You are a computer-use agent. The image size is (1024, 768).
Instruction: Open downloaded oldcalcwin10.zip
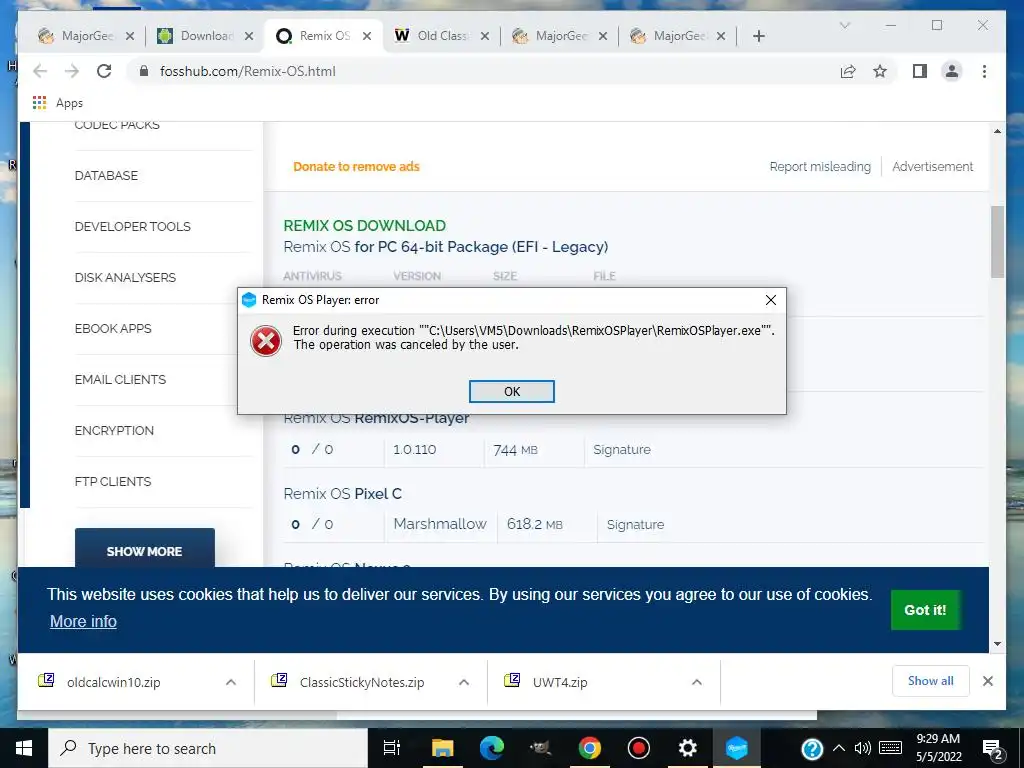[114, 682]
